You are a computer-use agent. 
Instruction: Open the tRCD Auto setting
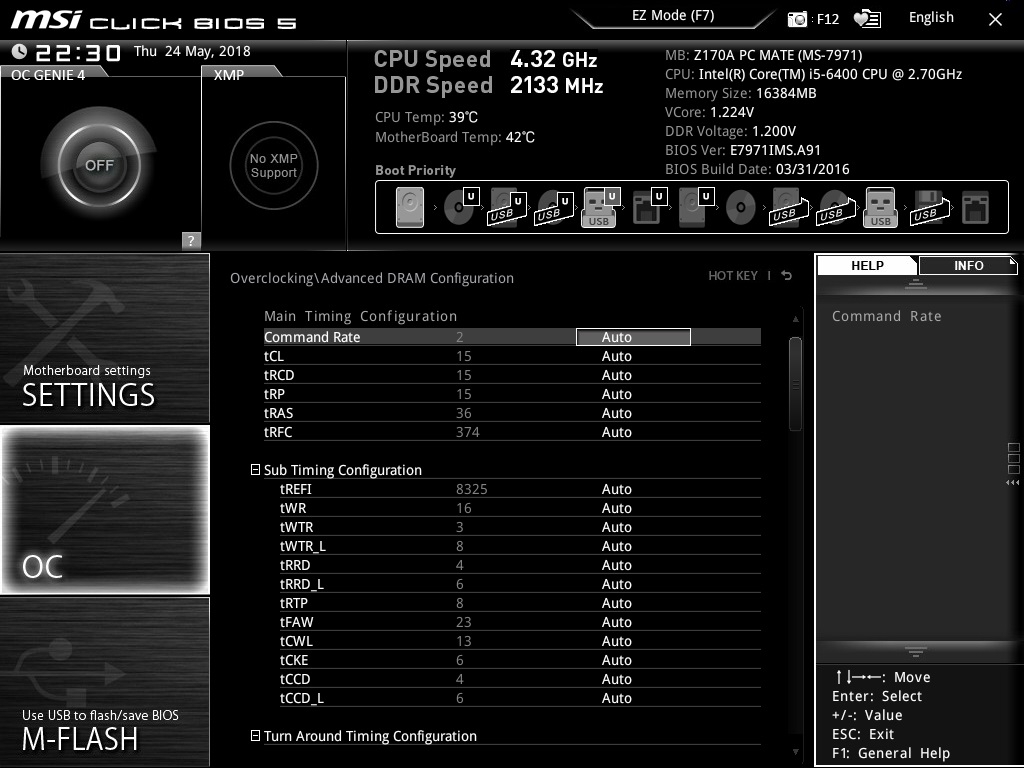[x=616, y=375]
